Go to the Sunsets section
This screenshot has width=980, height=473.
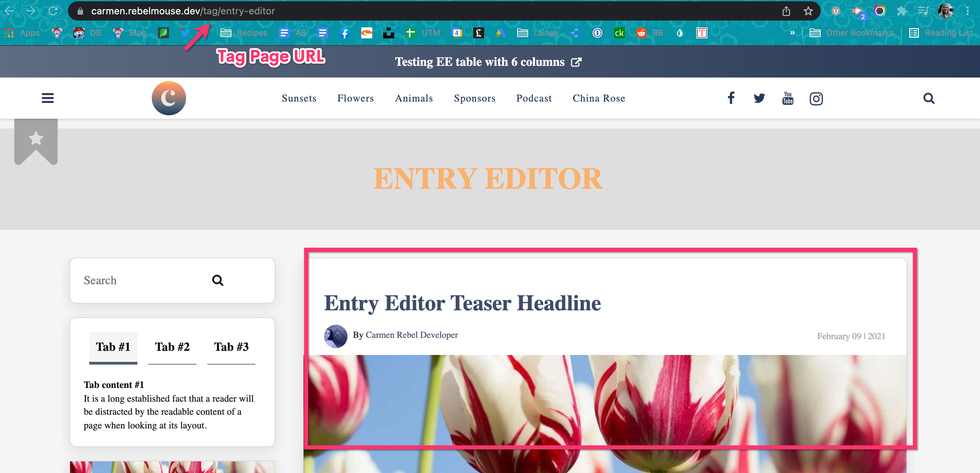point(299,98)
